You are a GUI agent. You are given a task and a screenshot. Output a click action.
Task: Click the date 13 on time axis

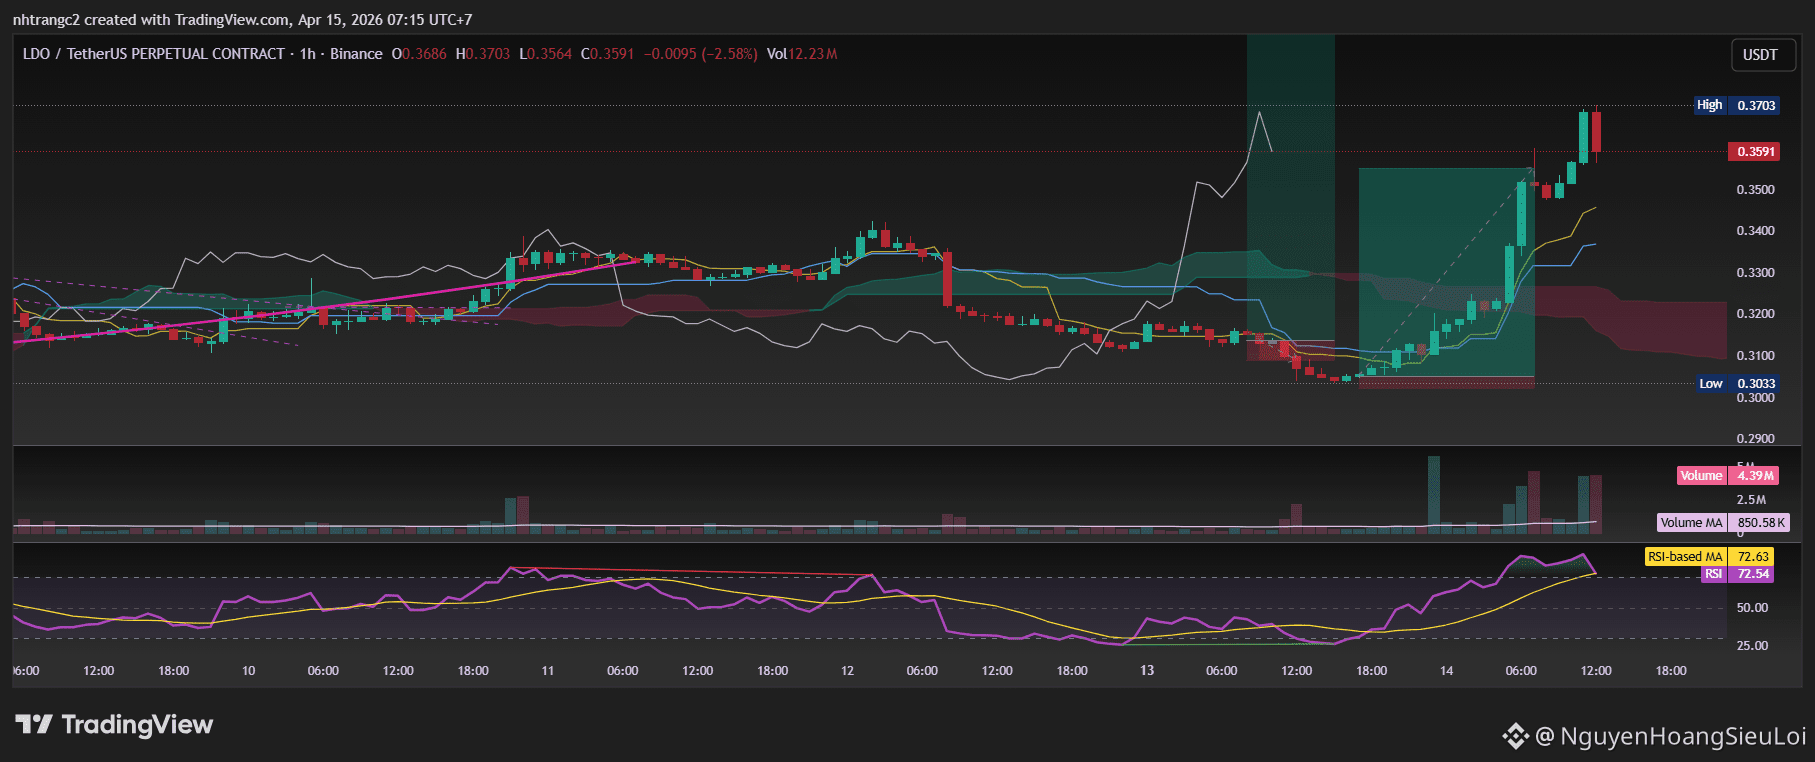pyautogui.click(x=1147, y=671)
